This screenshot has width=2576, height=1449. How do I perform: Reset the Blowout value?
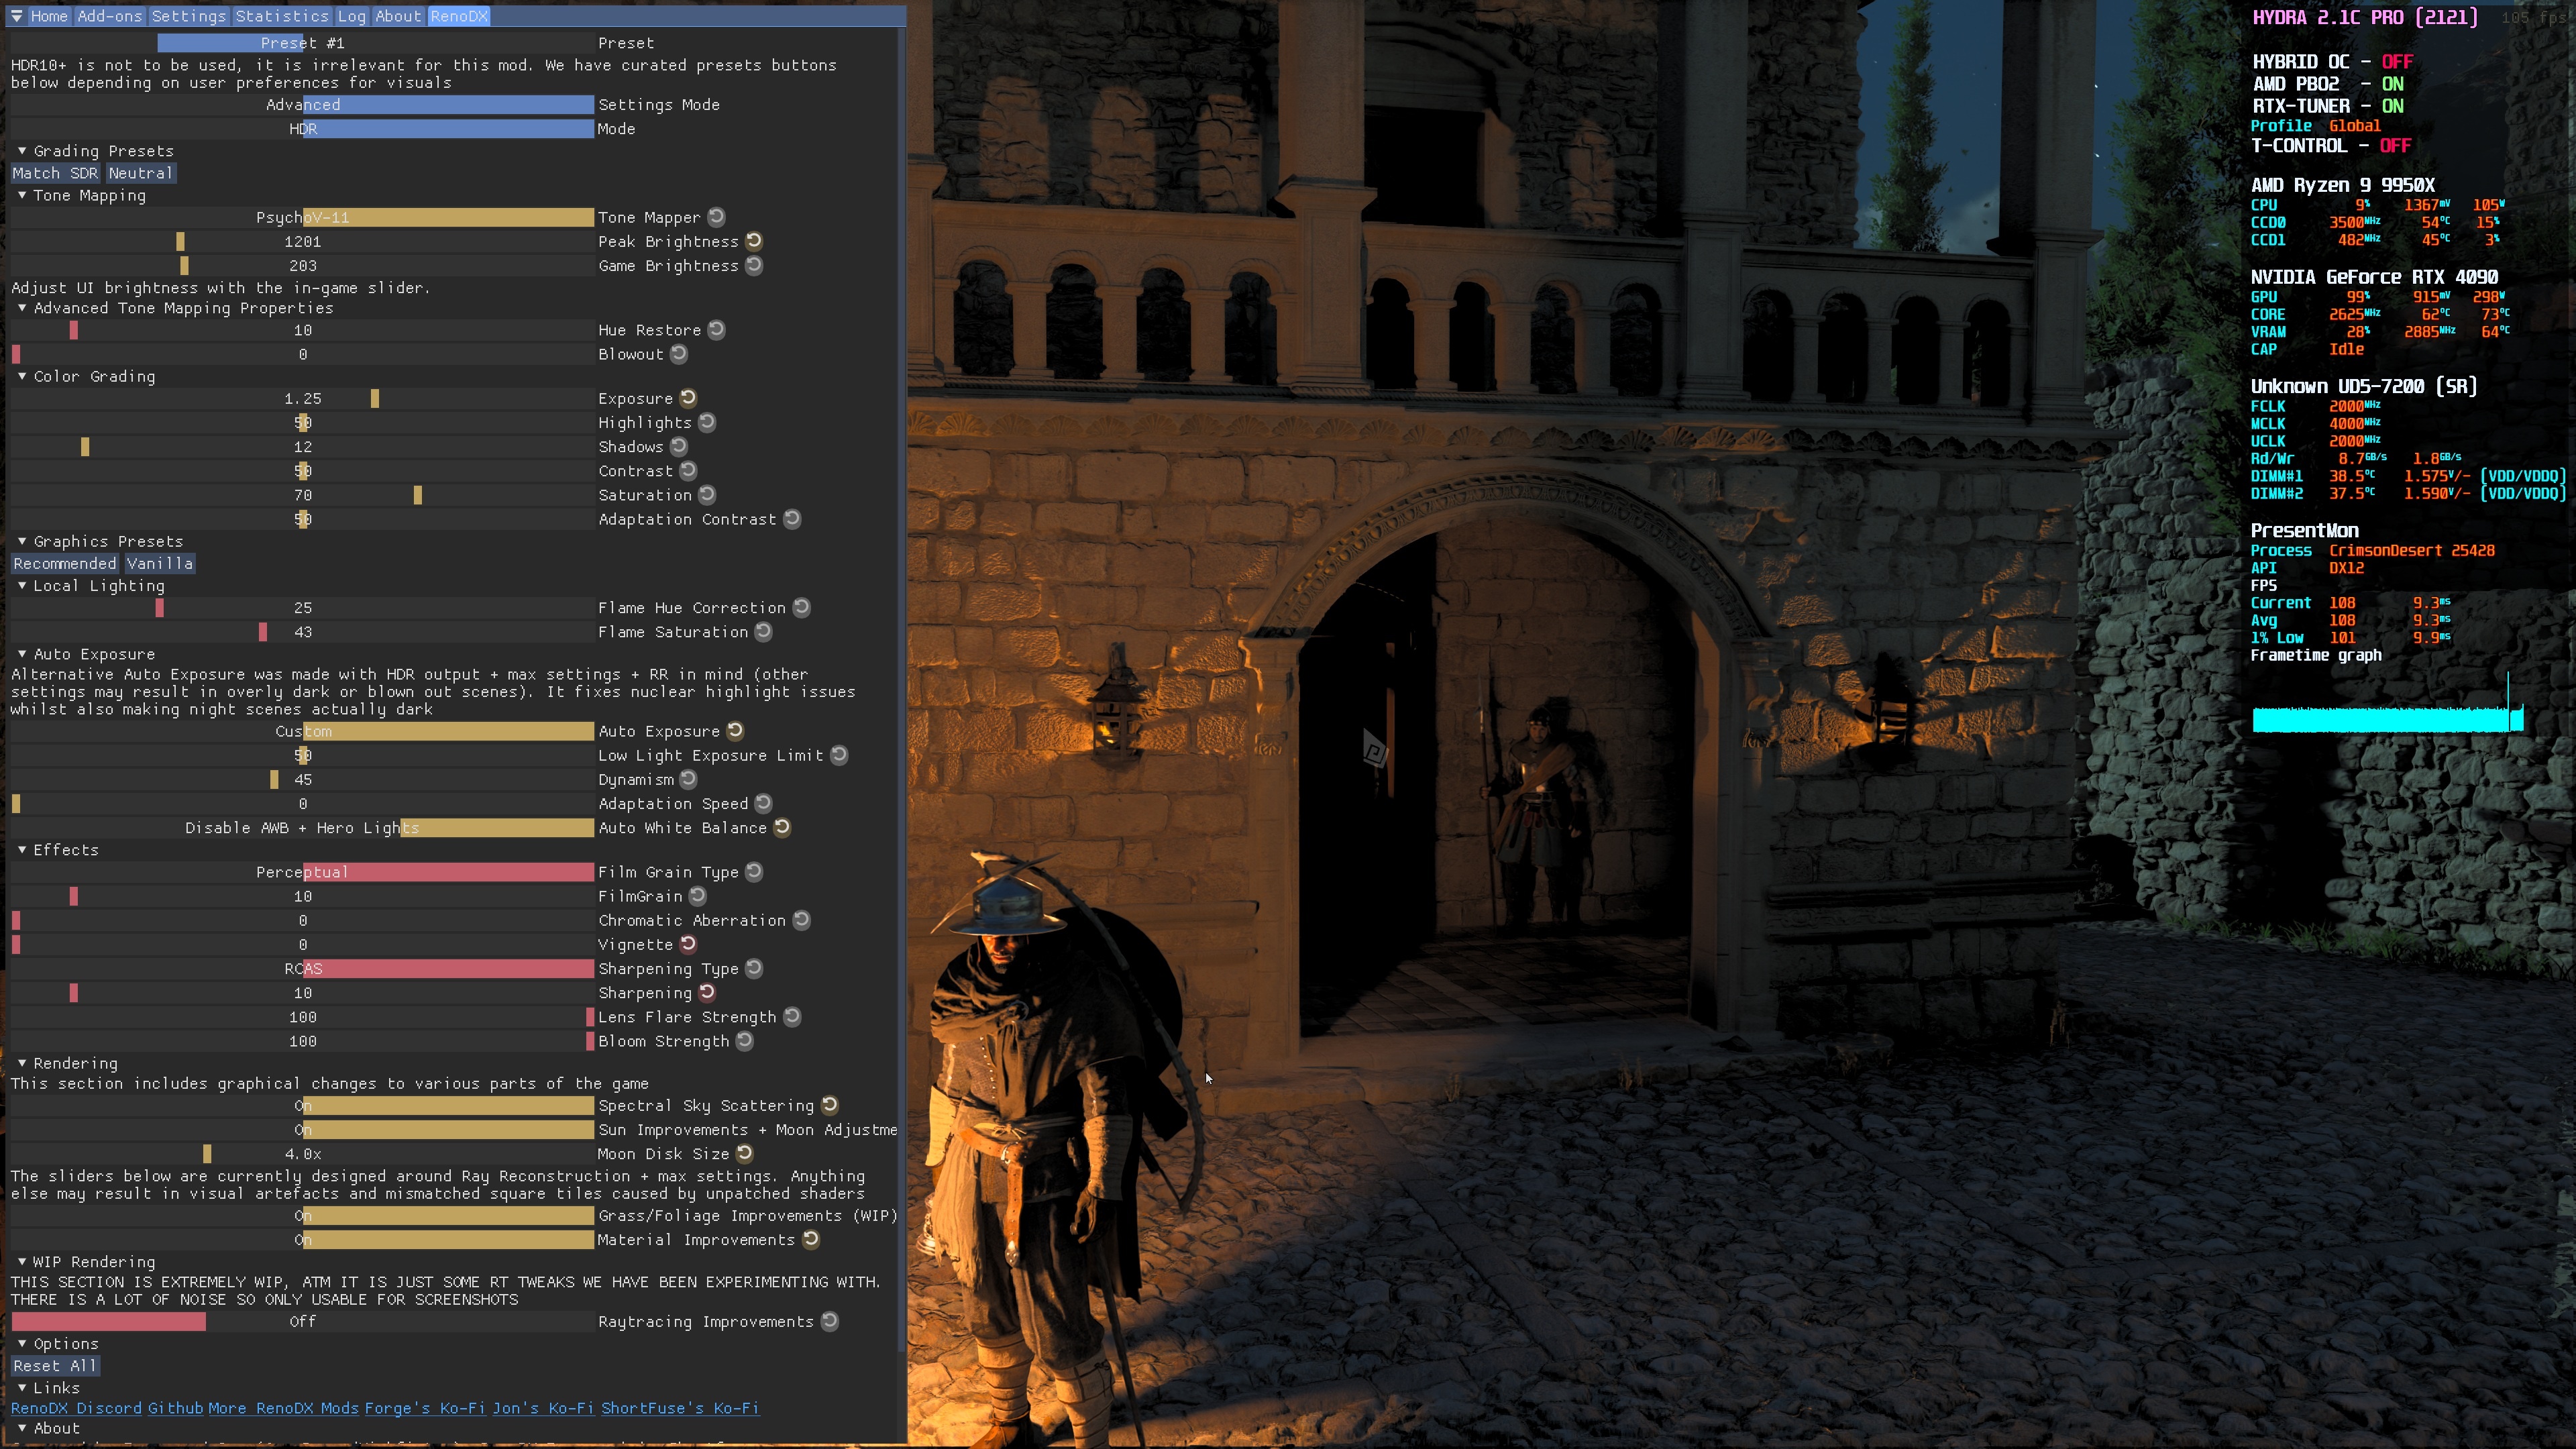coord(679,354)
